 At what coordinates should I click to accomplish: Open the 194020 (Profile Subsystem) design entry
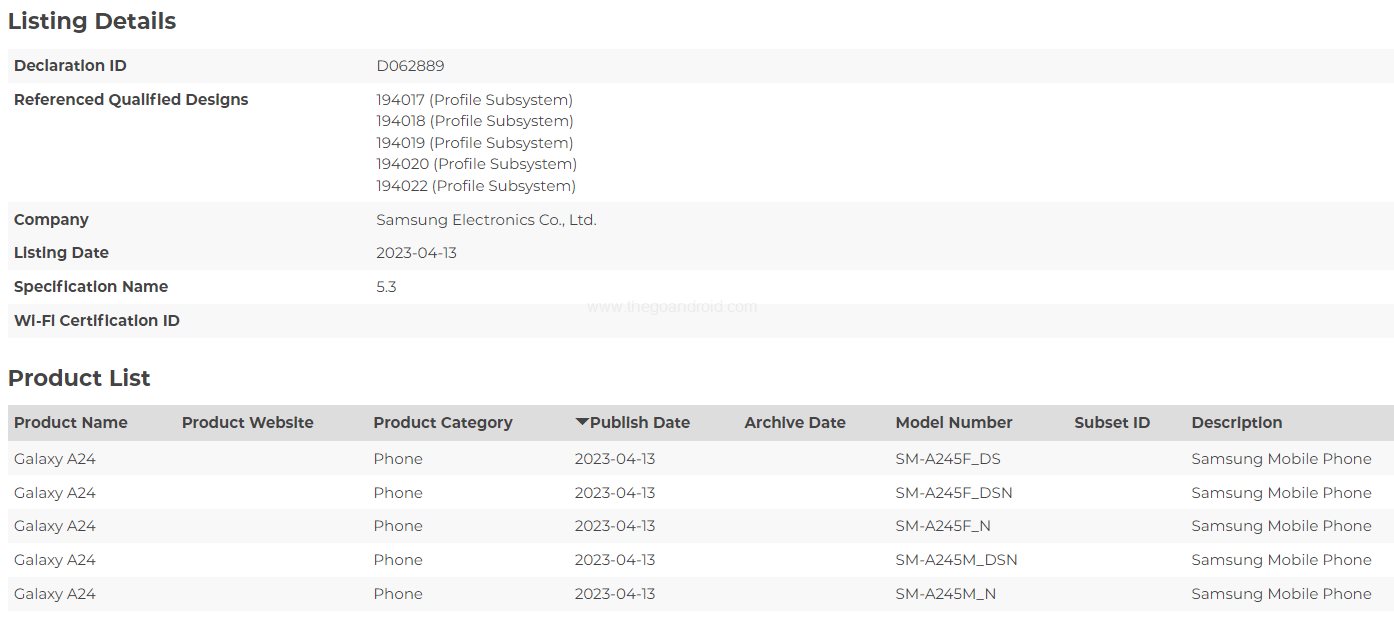(x=476, y=164)
